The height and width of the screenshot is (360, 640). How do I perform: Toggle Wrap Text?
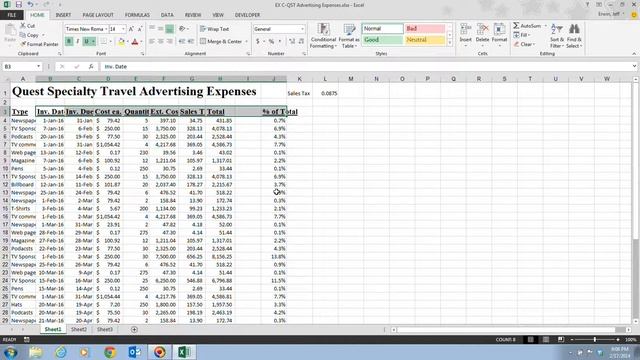pyautogui.click(x=214, y=29)
